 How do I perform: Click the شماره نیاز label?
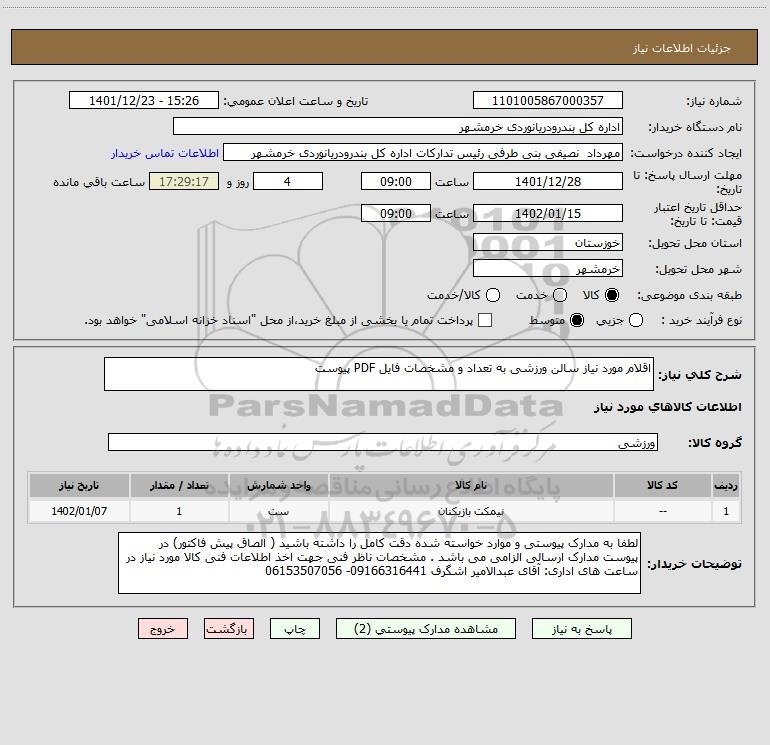(714, 101)
